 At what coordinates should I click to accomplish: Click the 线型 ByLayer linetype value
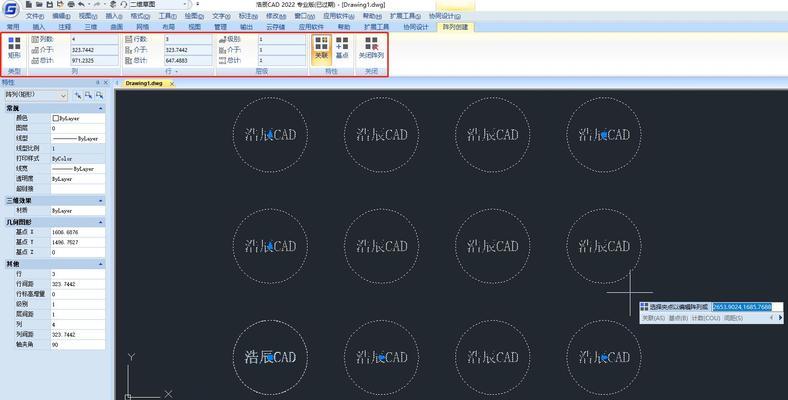click(77, 138)
